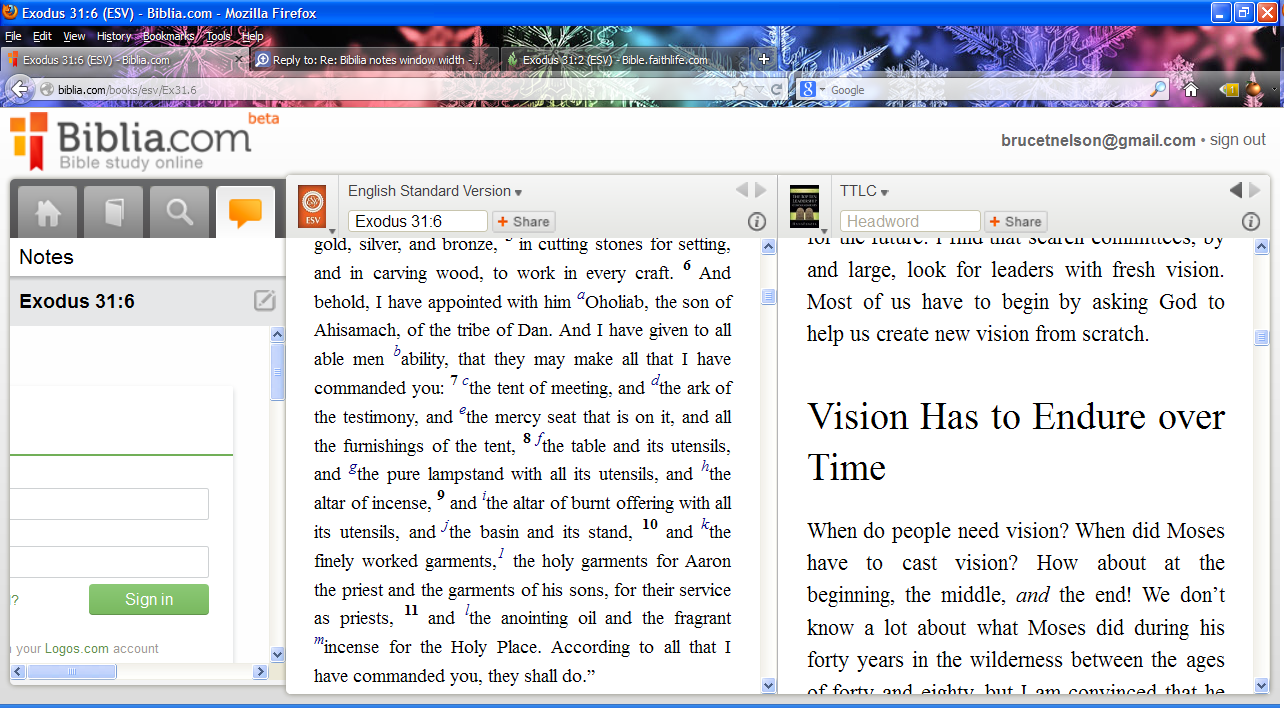Bookmark page with the star icon
1284x708 pixels.
740,89
